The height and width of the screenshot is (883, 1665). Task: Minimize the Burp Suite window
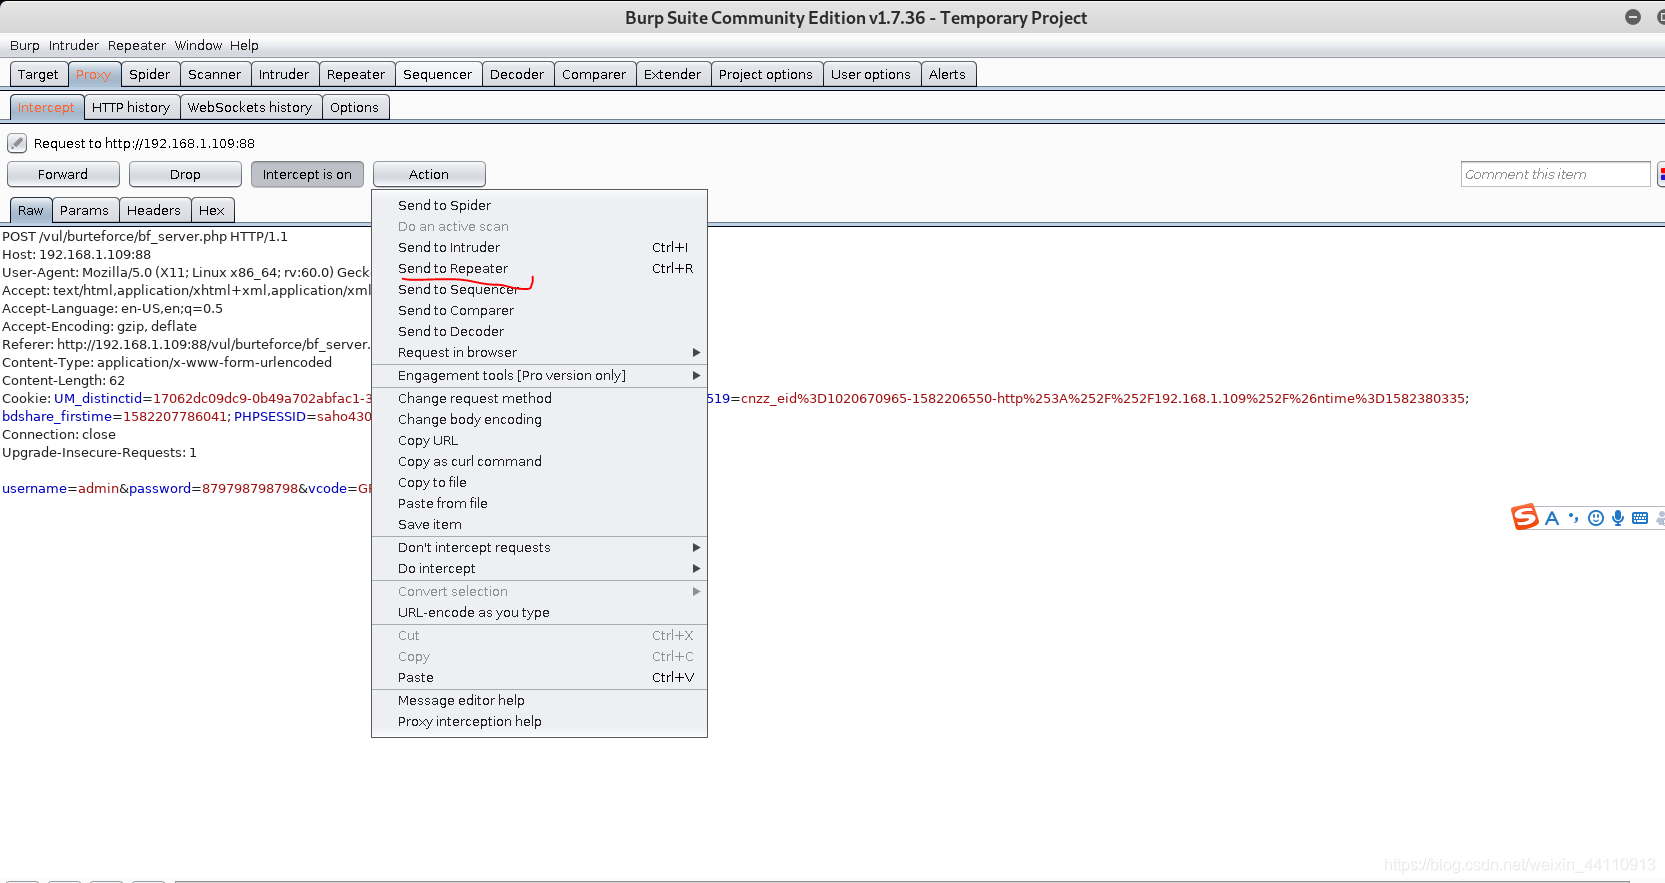1633,17
